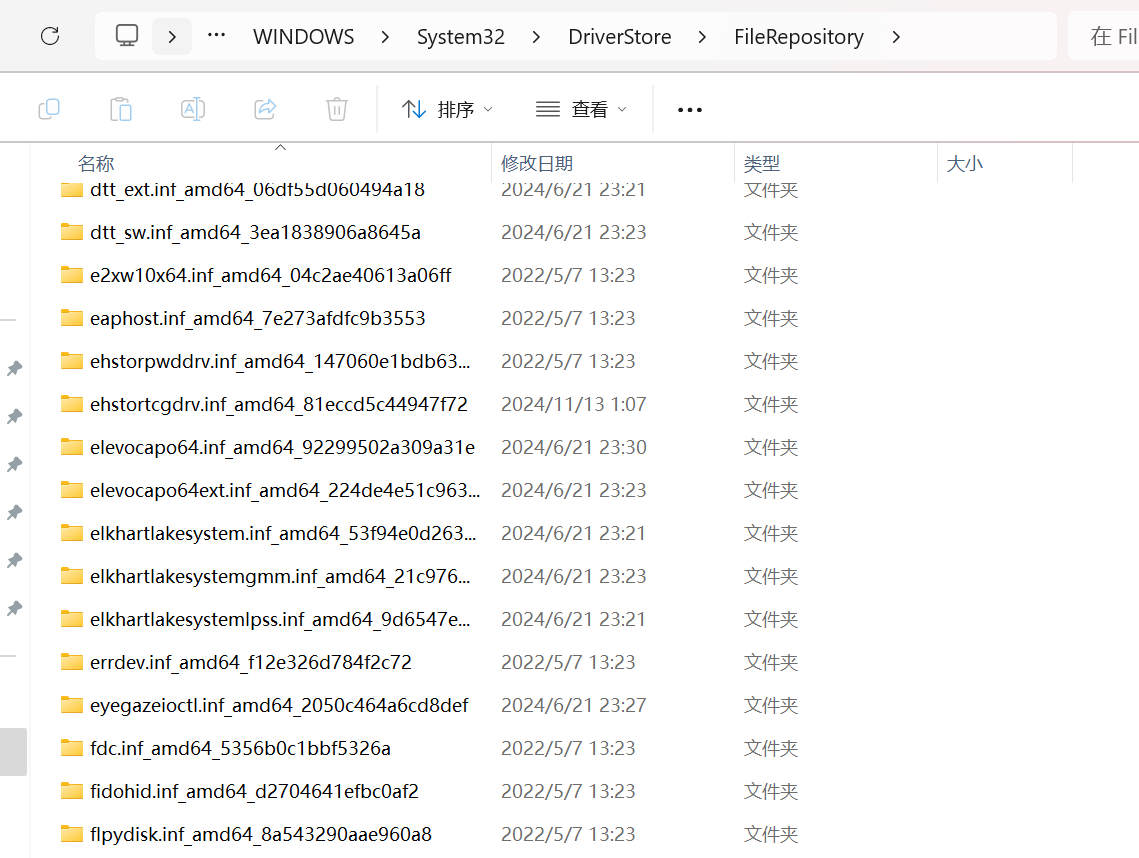Click folder icon of e2xw10x64.inf row
The height and width of the screenshot is (858, 1139).
tap(71, 275)
